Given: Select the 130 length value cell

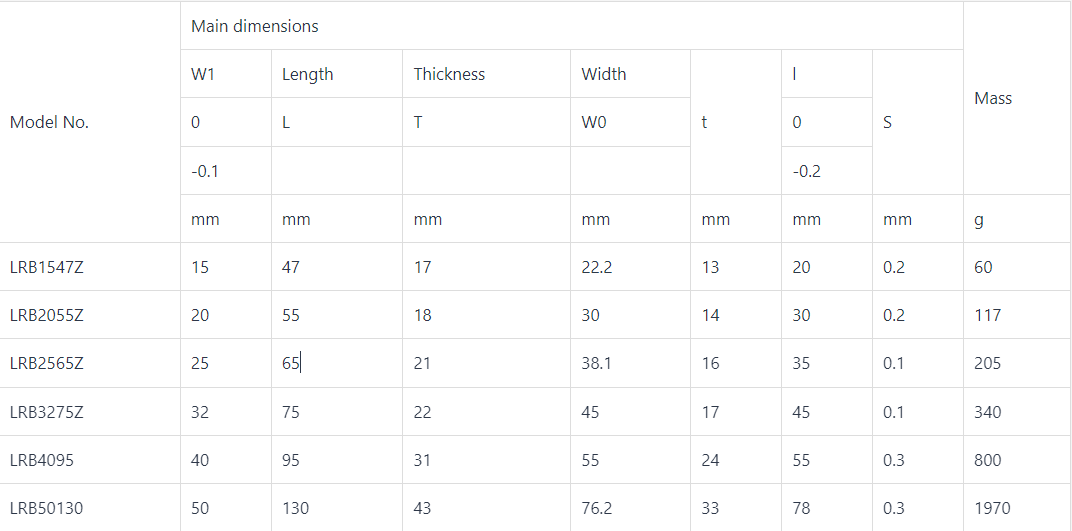Looking at the screenshot, I should (x=336, y=508).
